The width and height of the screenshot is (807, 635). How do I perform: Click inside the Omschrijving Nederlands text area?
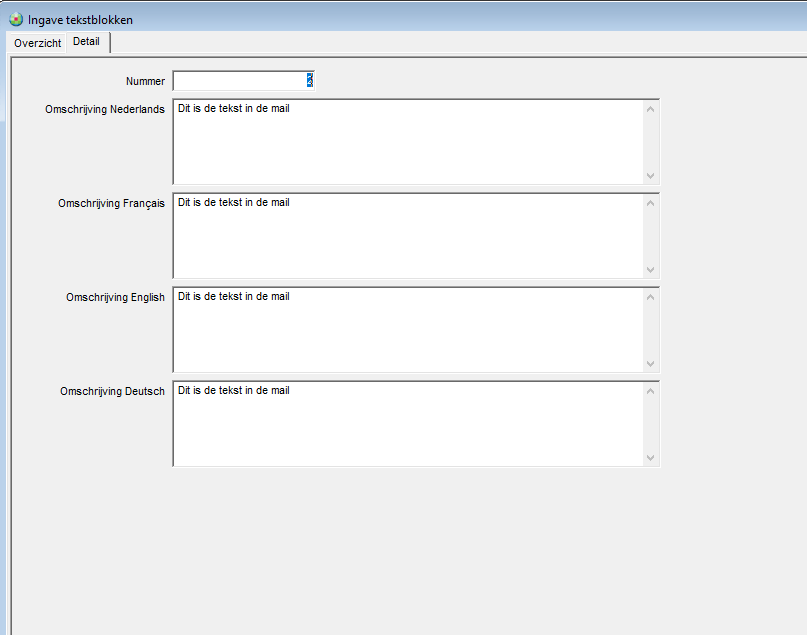[x=406, y=141]
